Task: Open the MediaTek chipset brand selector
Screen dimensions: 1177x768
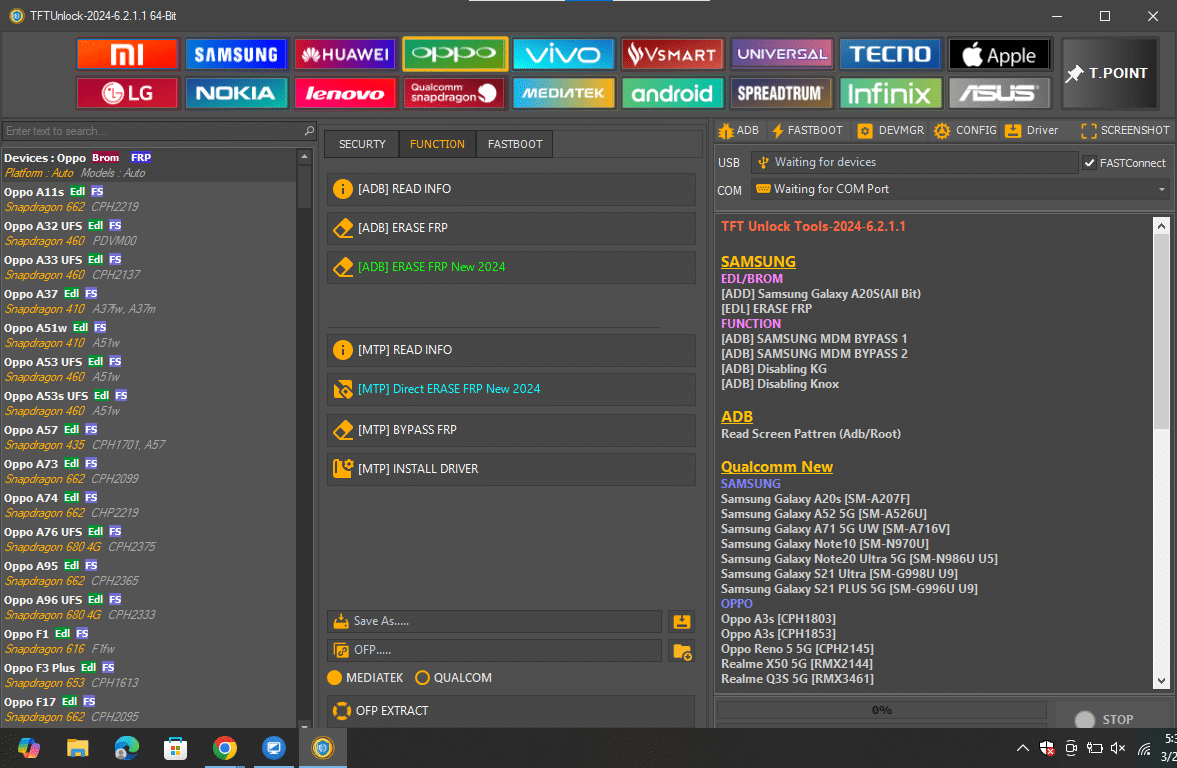Action: (563, 93)
